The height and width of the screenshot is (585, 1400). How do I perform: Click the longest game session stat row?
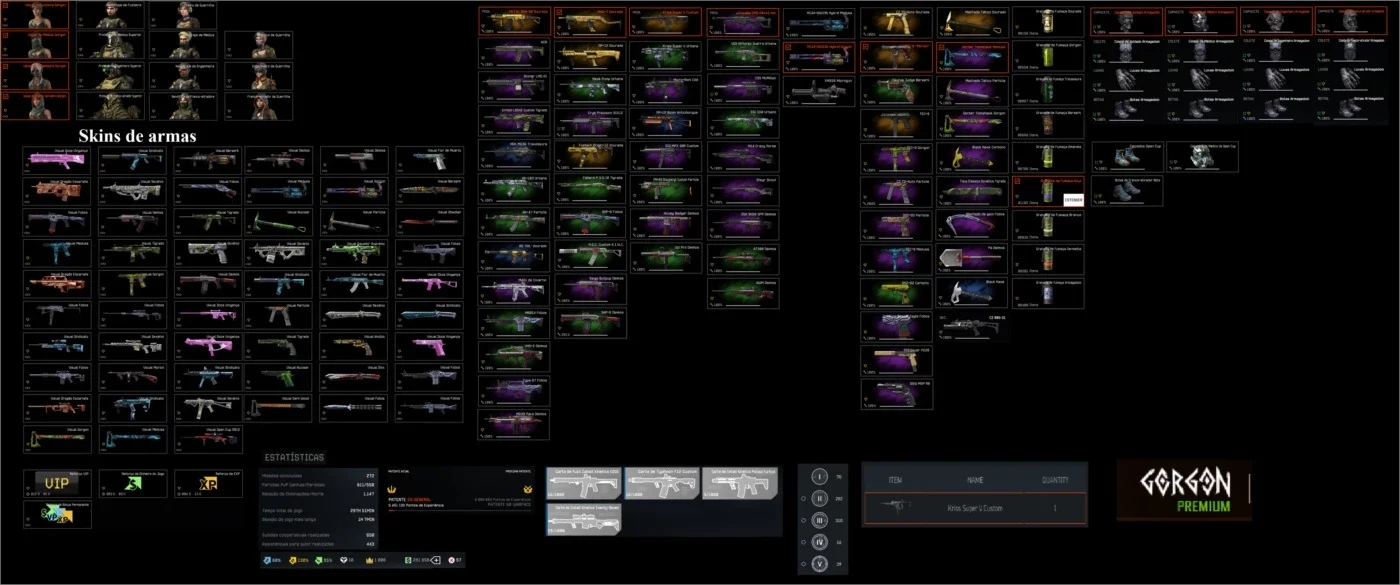click(x=318, y=519)
